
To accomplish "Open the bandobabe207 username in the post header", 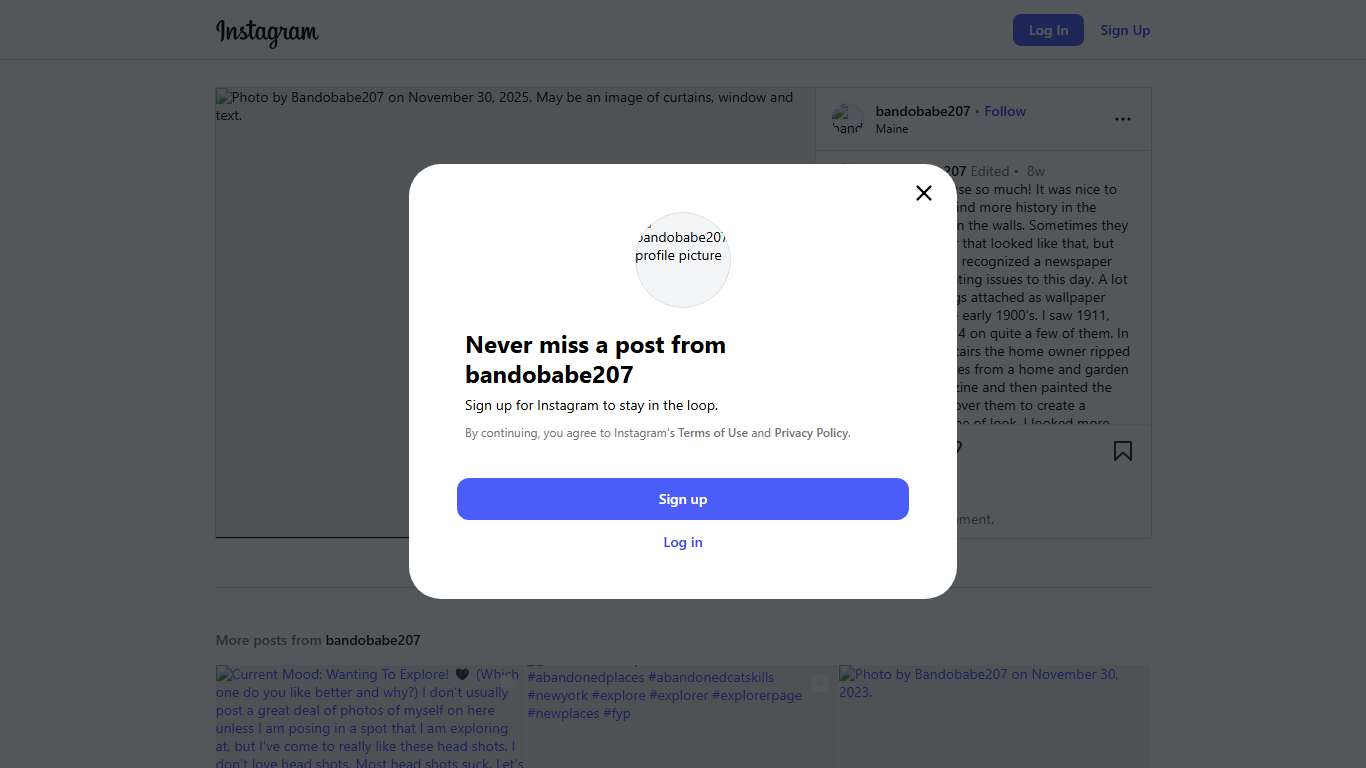I will coord(922,111).
